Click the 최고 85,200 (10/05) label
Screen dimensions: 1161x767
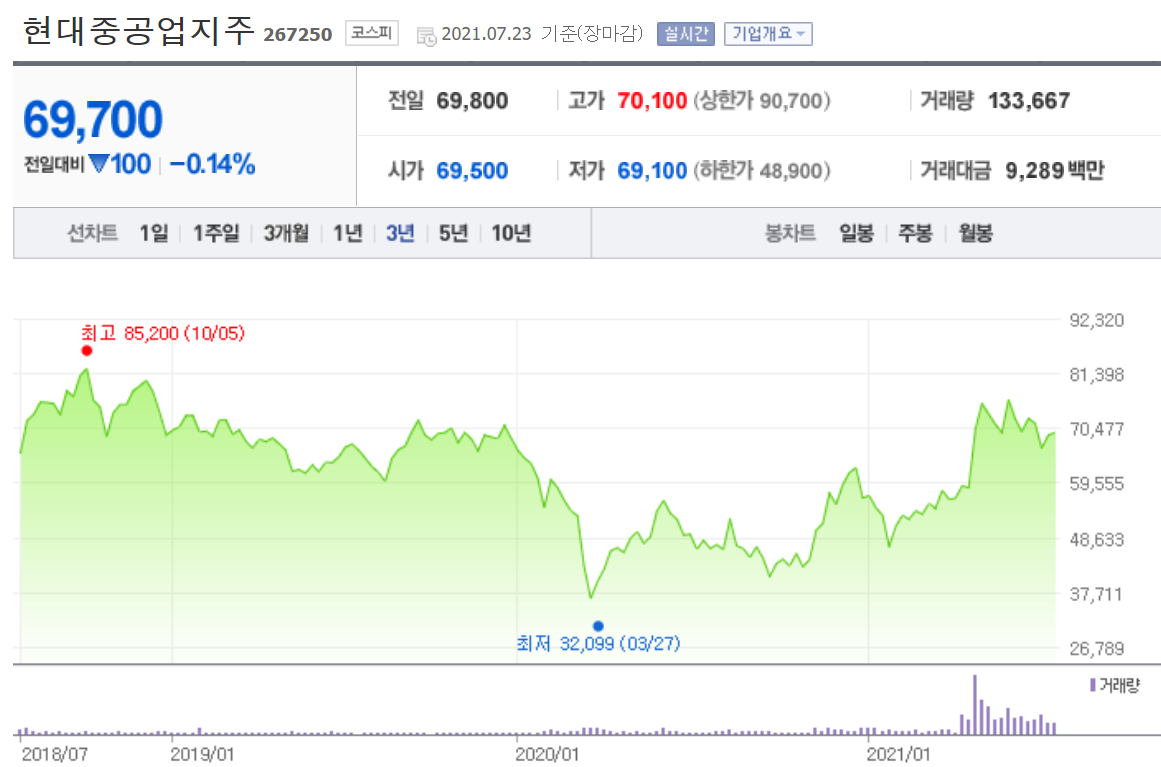[x=162, y=333]
